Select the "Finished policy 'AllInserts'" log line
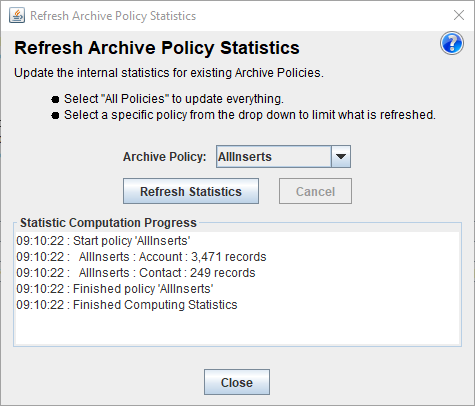This screenshot has width=475, height=406. (115, 289)
